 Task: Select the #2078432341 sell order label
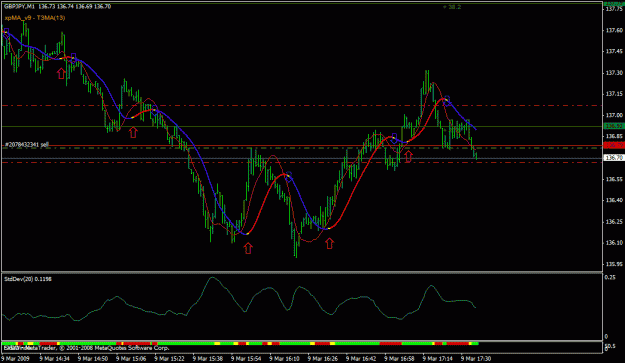coord(27,144)
